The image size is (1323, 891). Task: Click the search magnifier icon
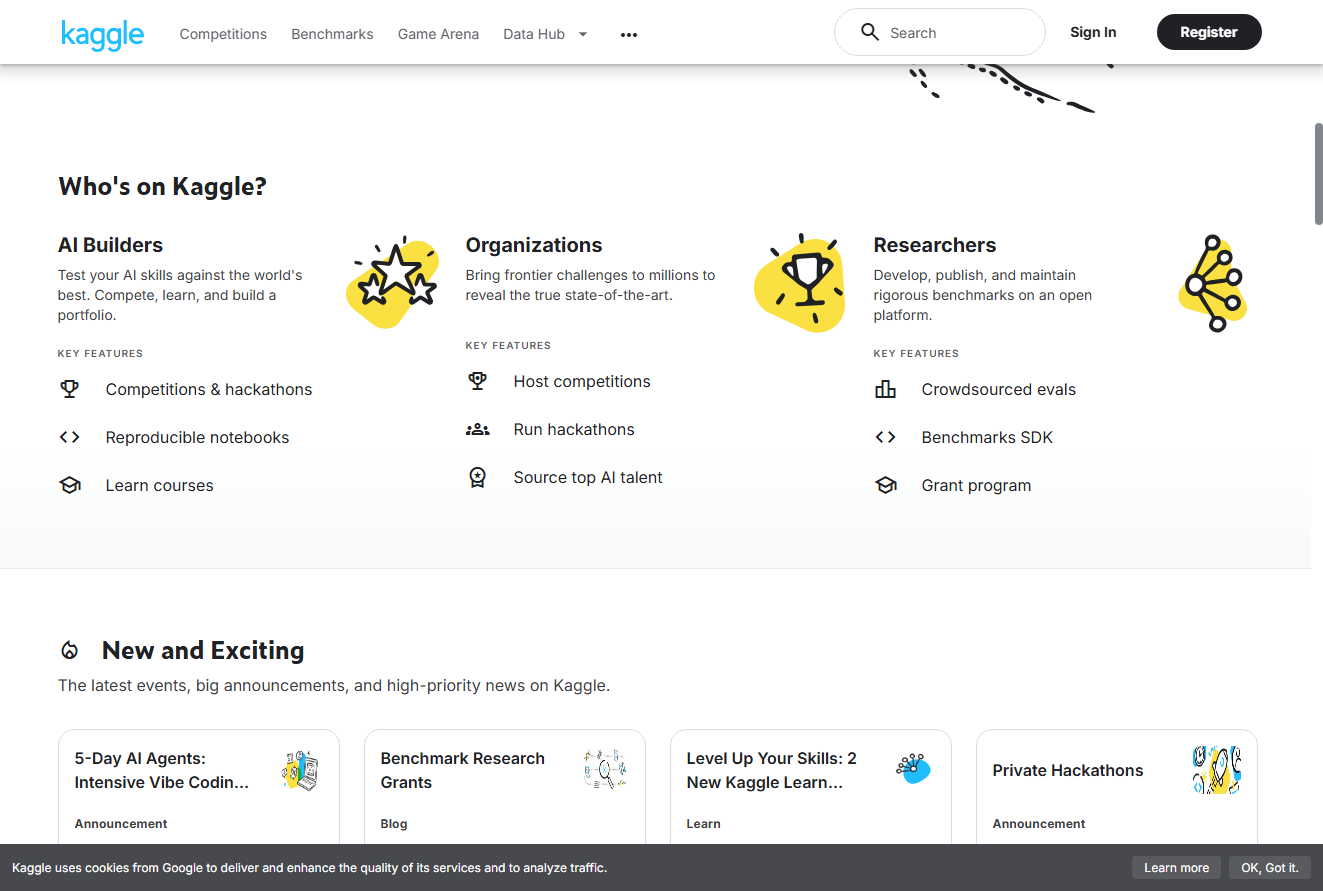pyautogui.click(x=870, y=32)
